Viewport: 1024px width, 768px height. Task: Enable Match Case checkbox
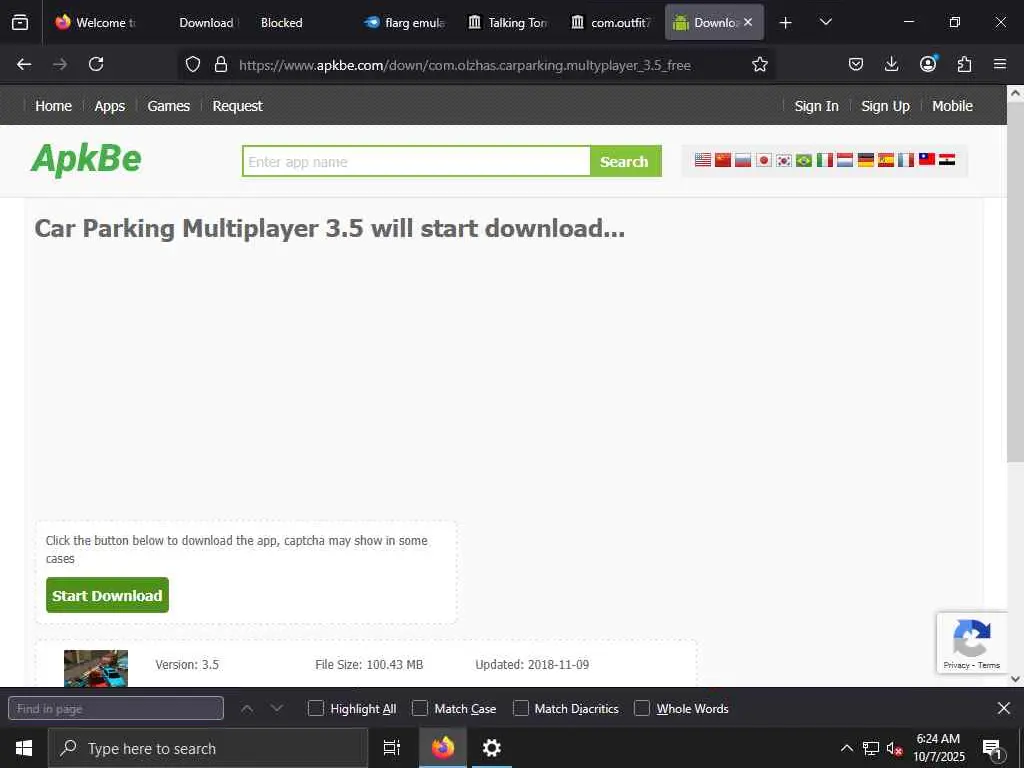point(420,708)
